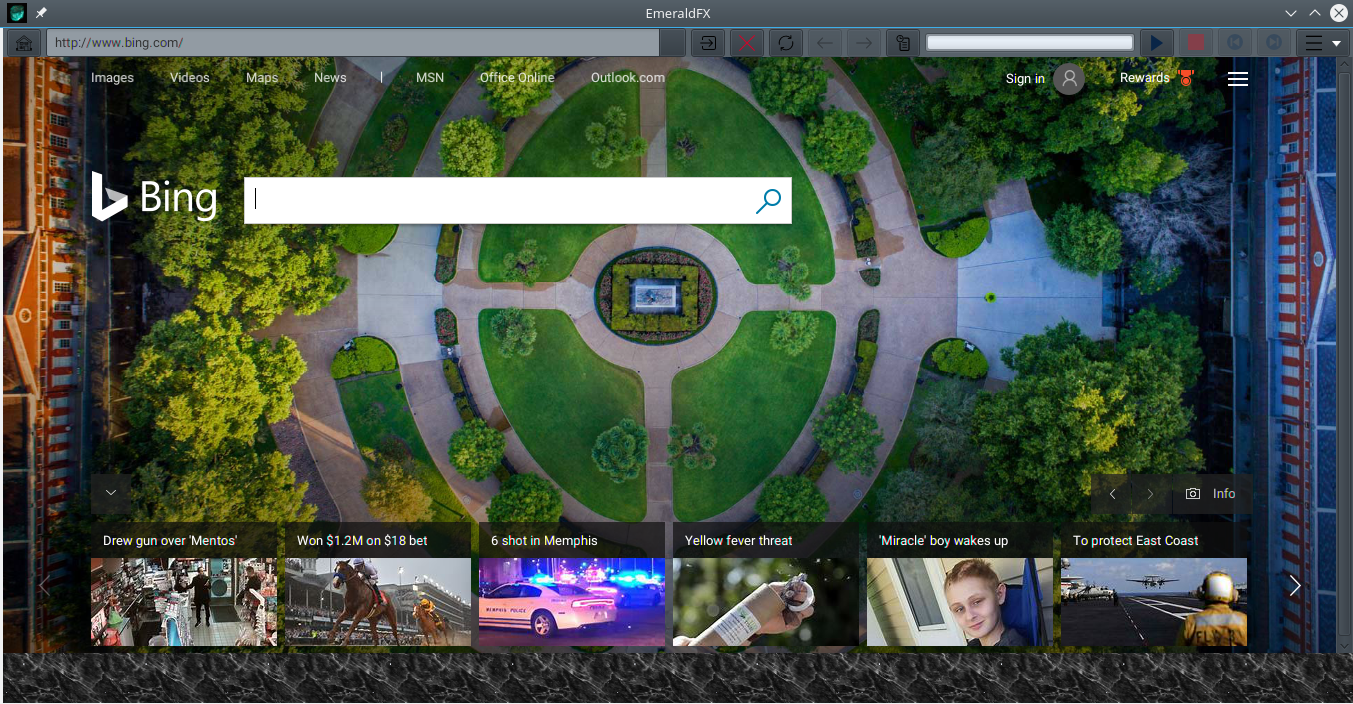Show next background image
This screenshot has width=1353, height=704.
pos(1151,494)
